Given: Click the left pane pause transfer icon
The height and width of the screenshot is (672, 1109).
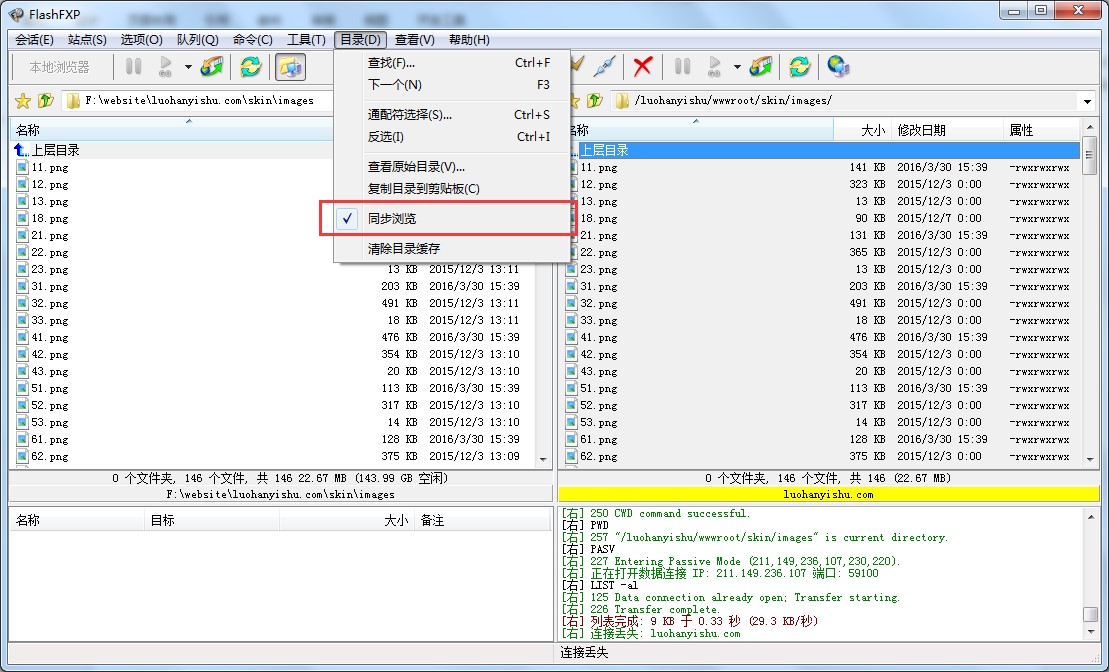Looking at the screenshot, I should pyautogui.click(x=133, y=67).
